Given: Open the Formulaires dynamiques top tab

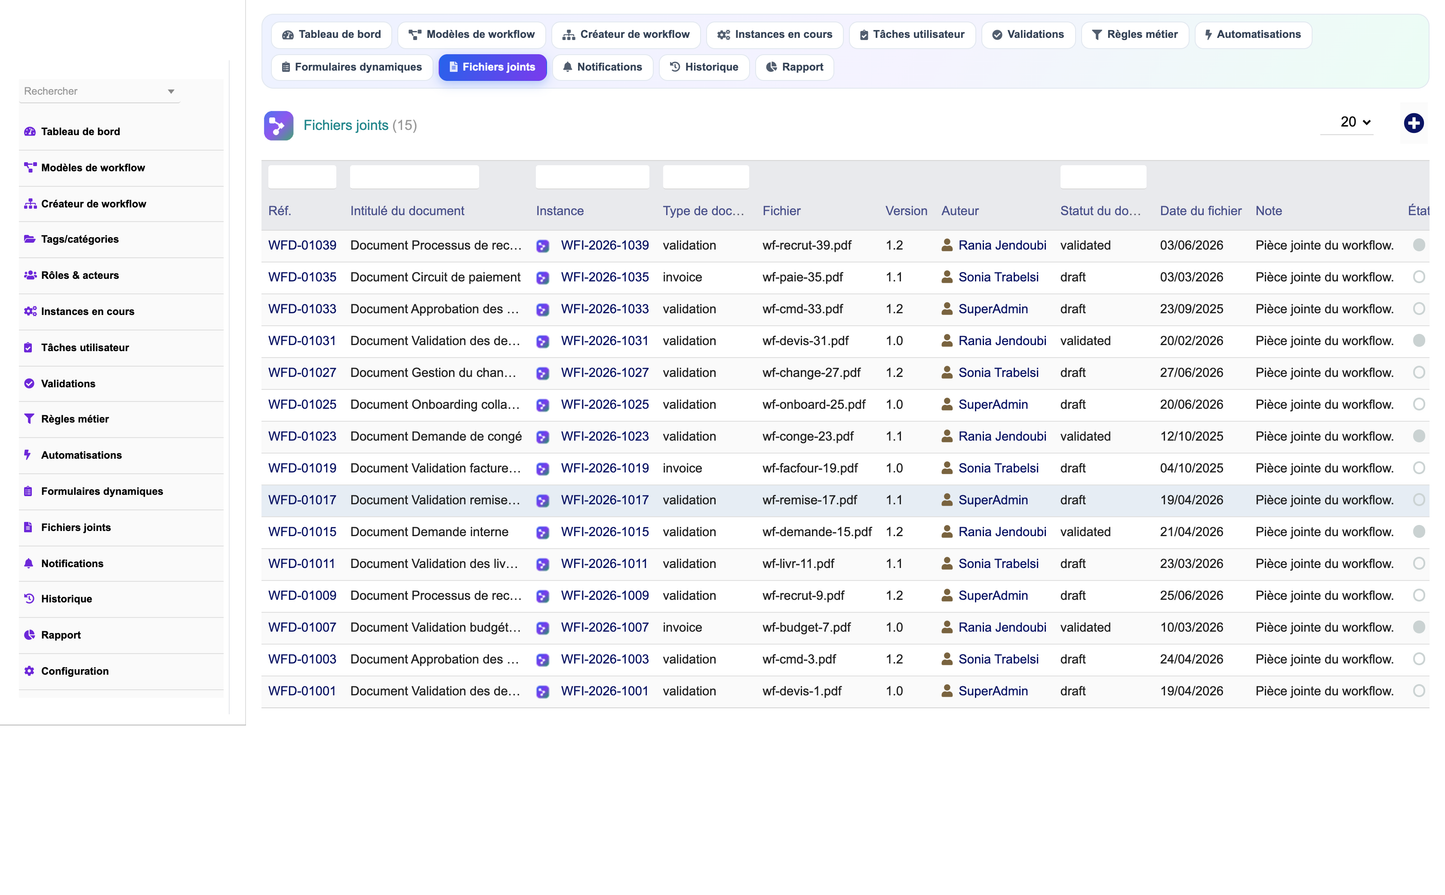Looking at the screenshot, I should (x=352, y=67).
